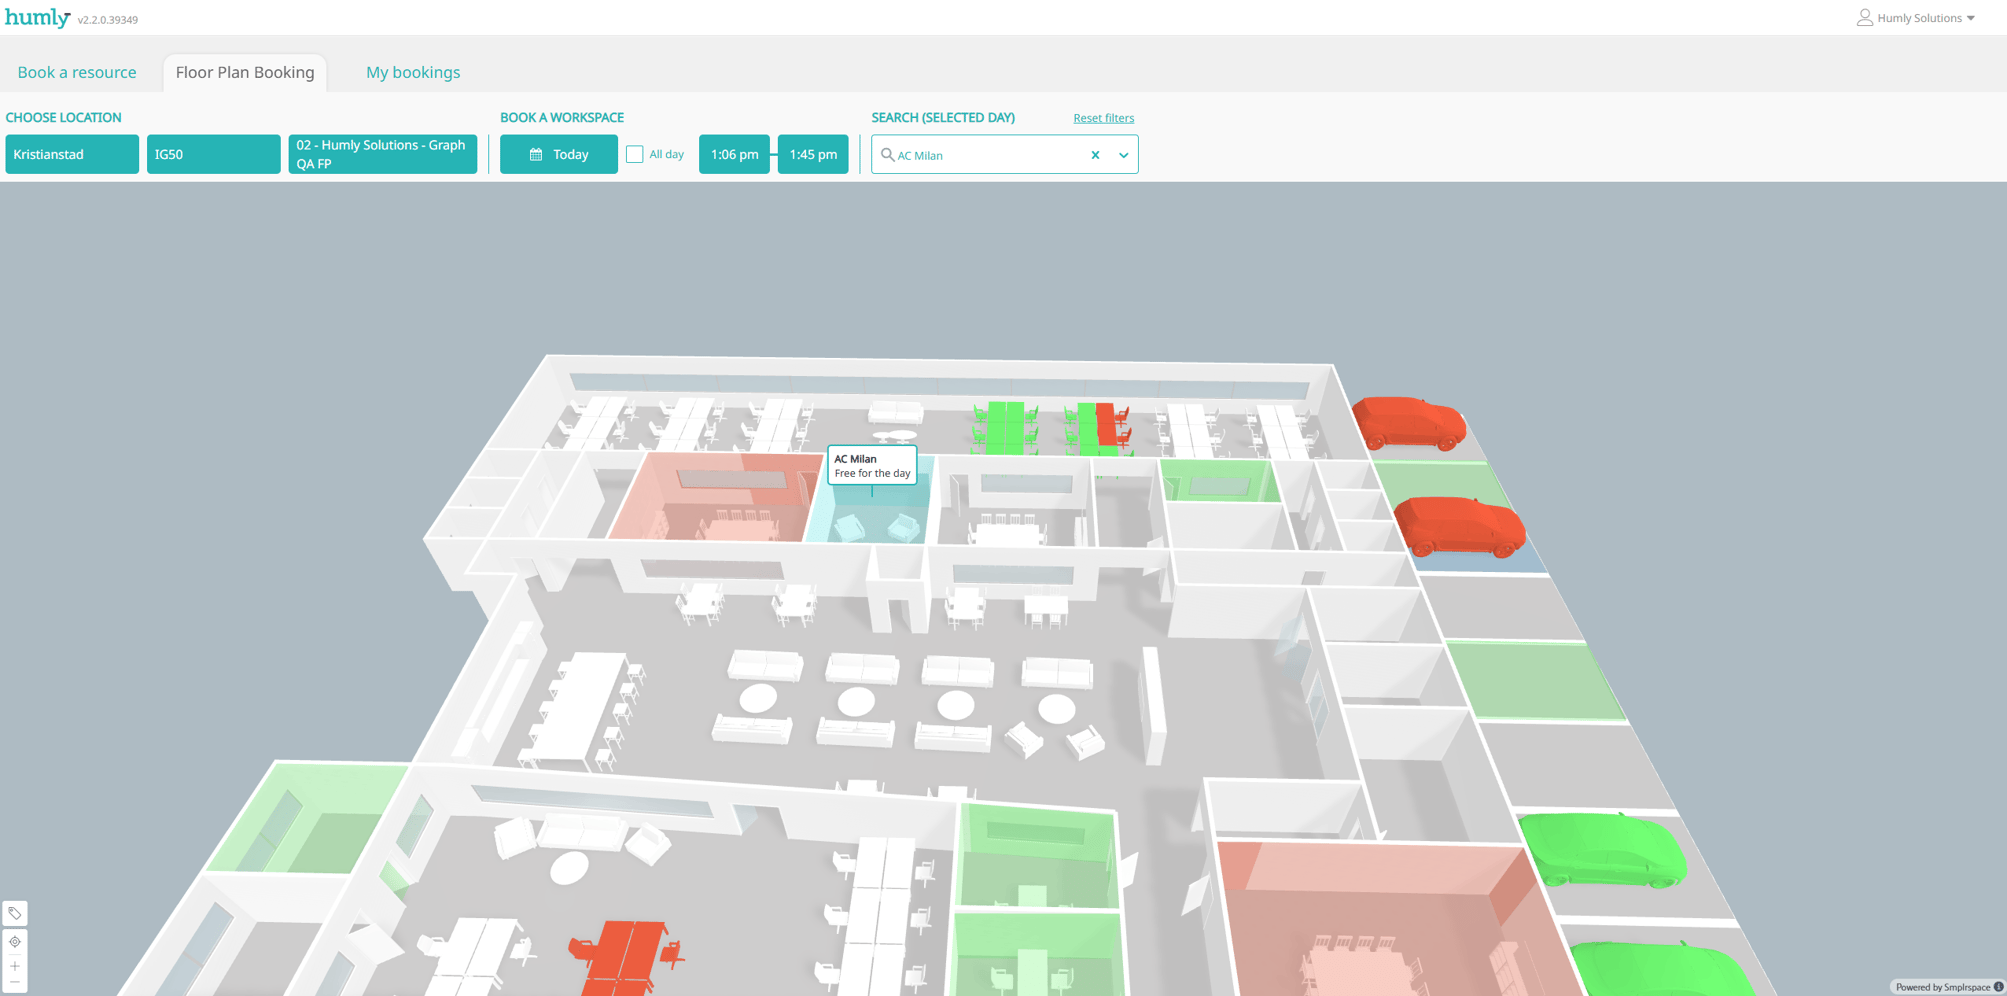The height and width of the screenshot is (996, 2007).
Task: Open the Kristianstad location selector
Action: (72, 154)
